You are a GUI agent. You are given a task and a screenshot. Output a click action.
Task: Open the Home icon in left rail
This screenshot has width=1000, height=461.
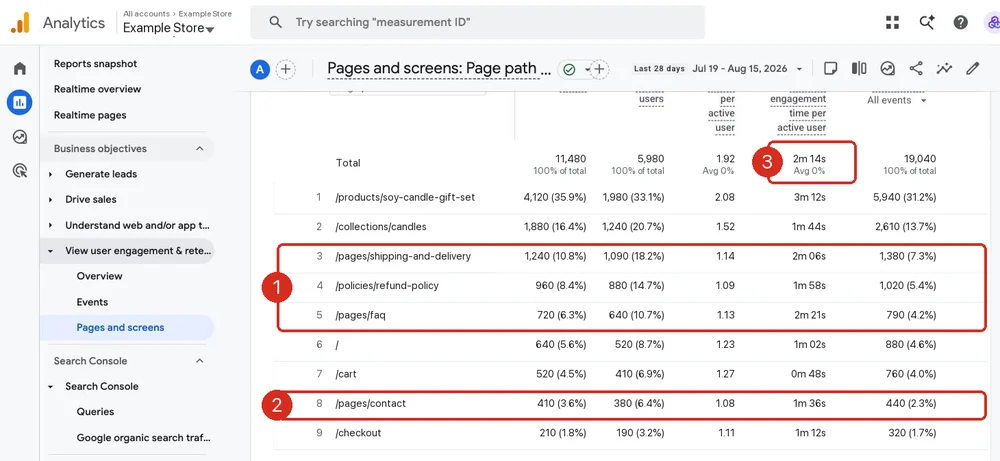click(x=20, y=68)
